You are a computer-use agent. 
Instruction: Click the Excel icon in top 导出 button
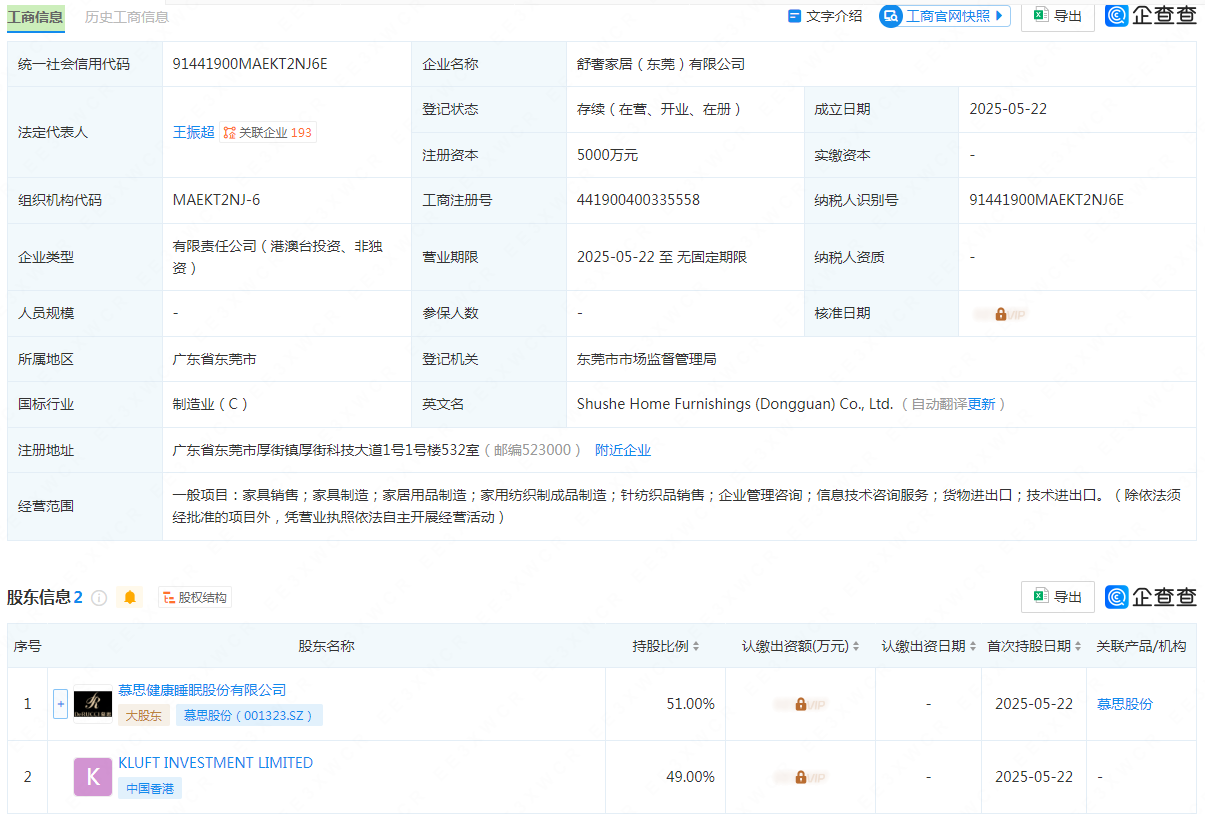[x=1040, y=15]
